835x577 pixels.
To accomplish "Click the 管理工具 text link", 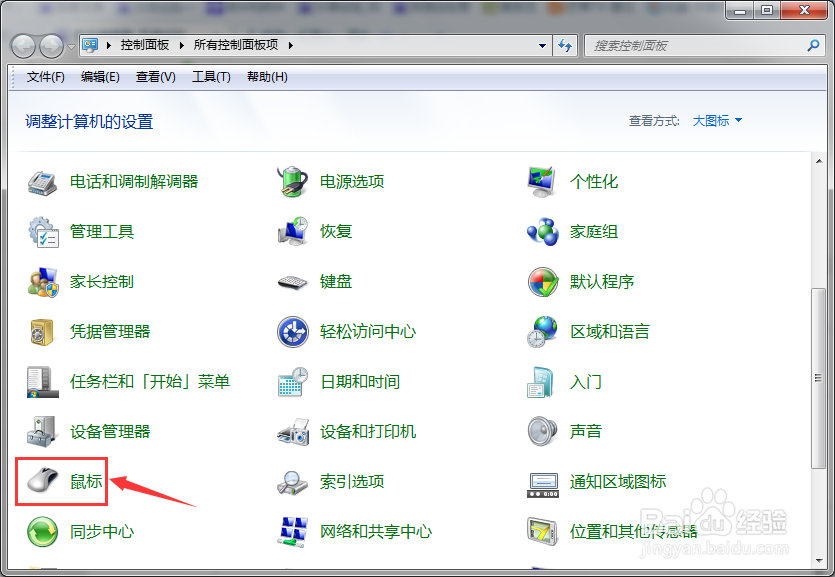I will [x=102, y=232].
